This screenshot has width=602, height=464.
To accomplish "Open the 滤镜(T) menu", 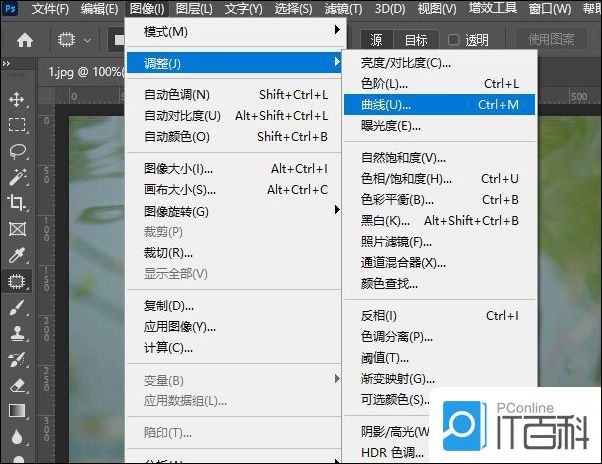I will [343, 8].
